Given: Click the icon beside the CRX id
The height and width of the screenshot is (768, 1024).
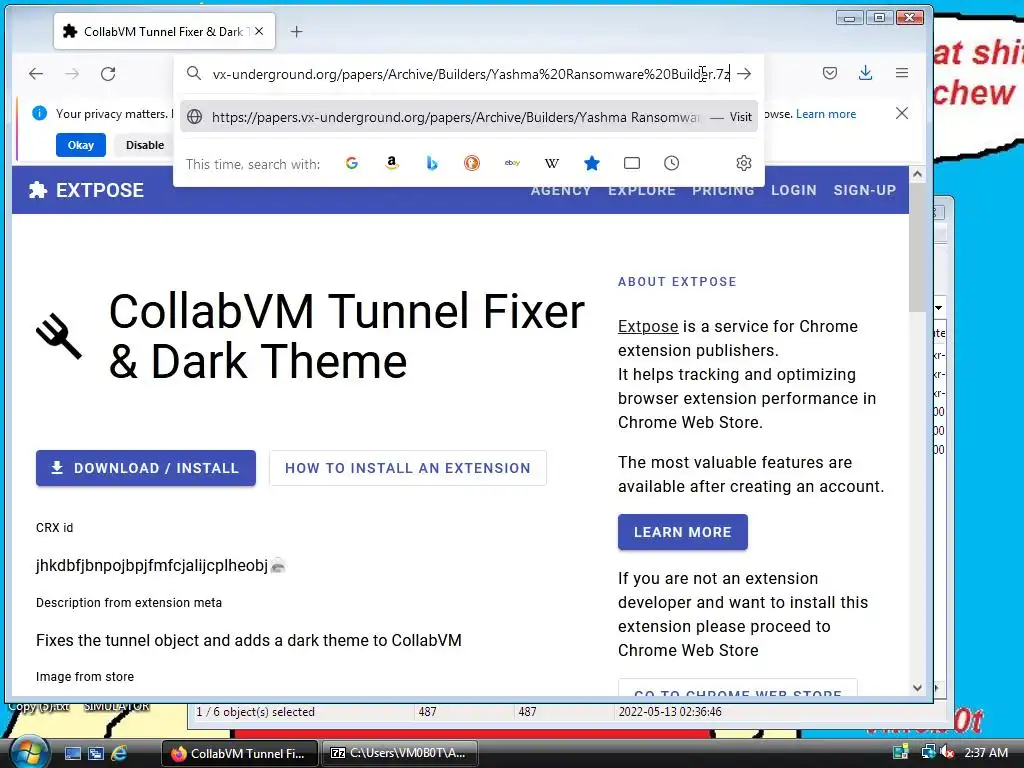Looking at the screenshot, I should pos(278,566).
